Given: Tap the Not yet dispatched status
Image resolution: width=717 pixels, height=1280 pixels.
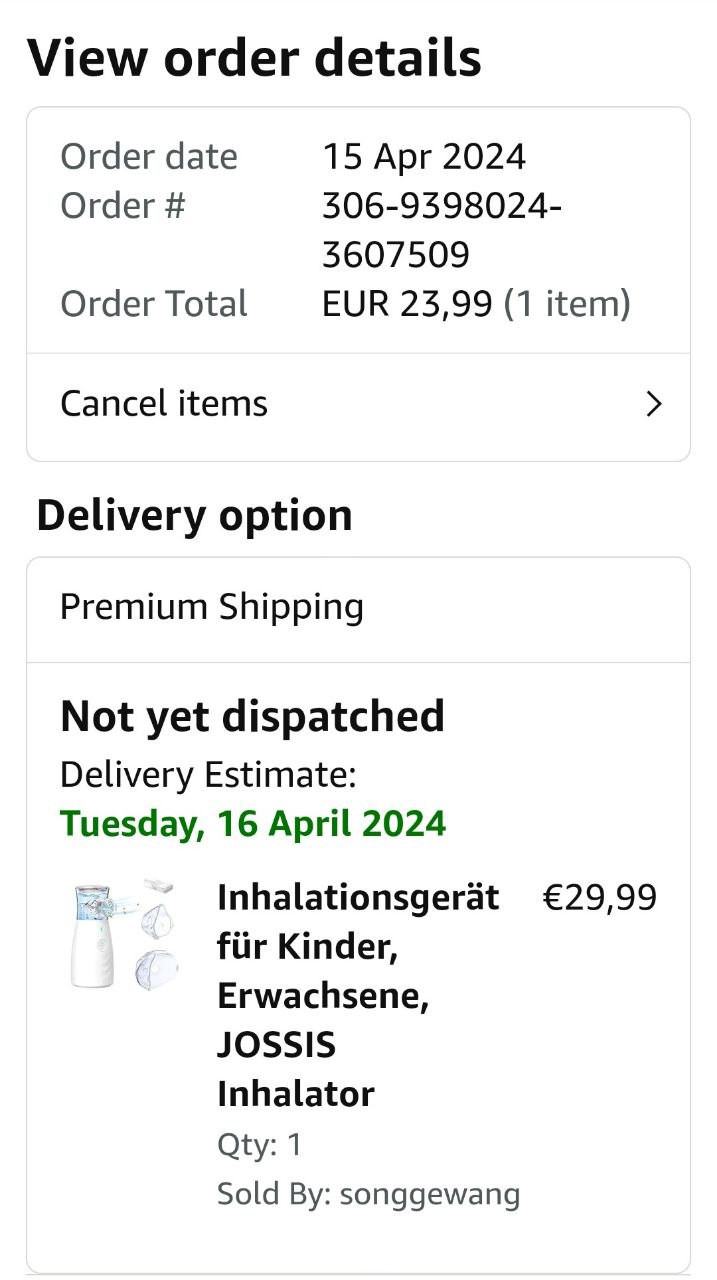Looking at the screenshot, I should pos(252,717).
